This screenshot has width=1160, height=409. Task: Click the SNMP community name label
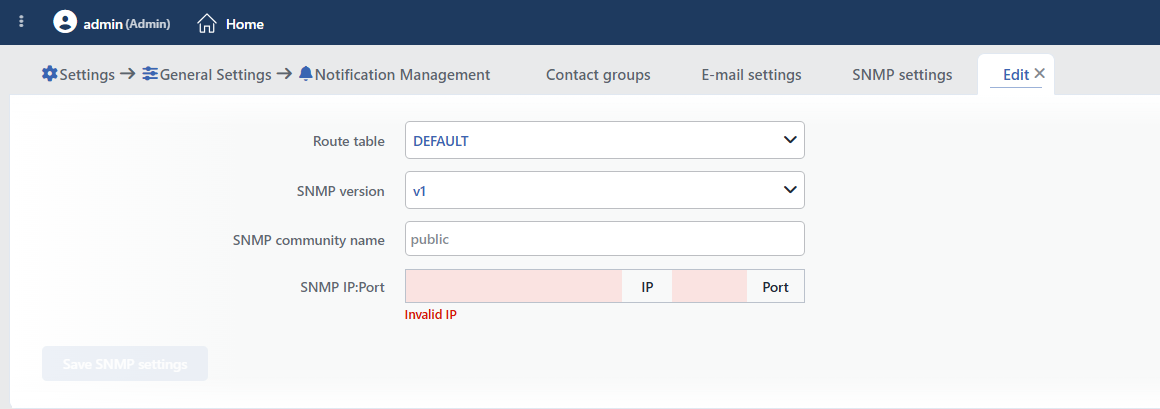coord(308,240)
